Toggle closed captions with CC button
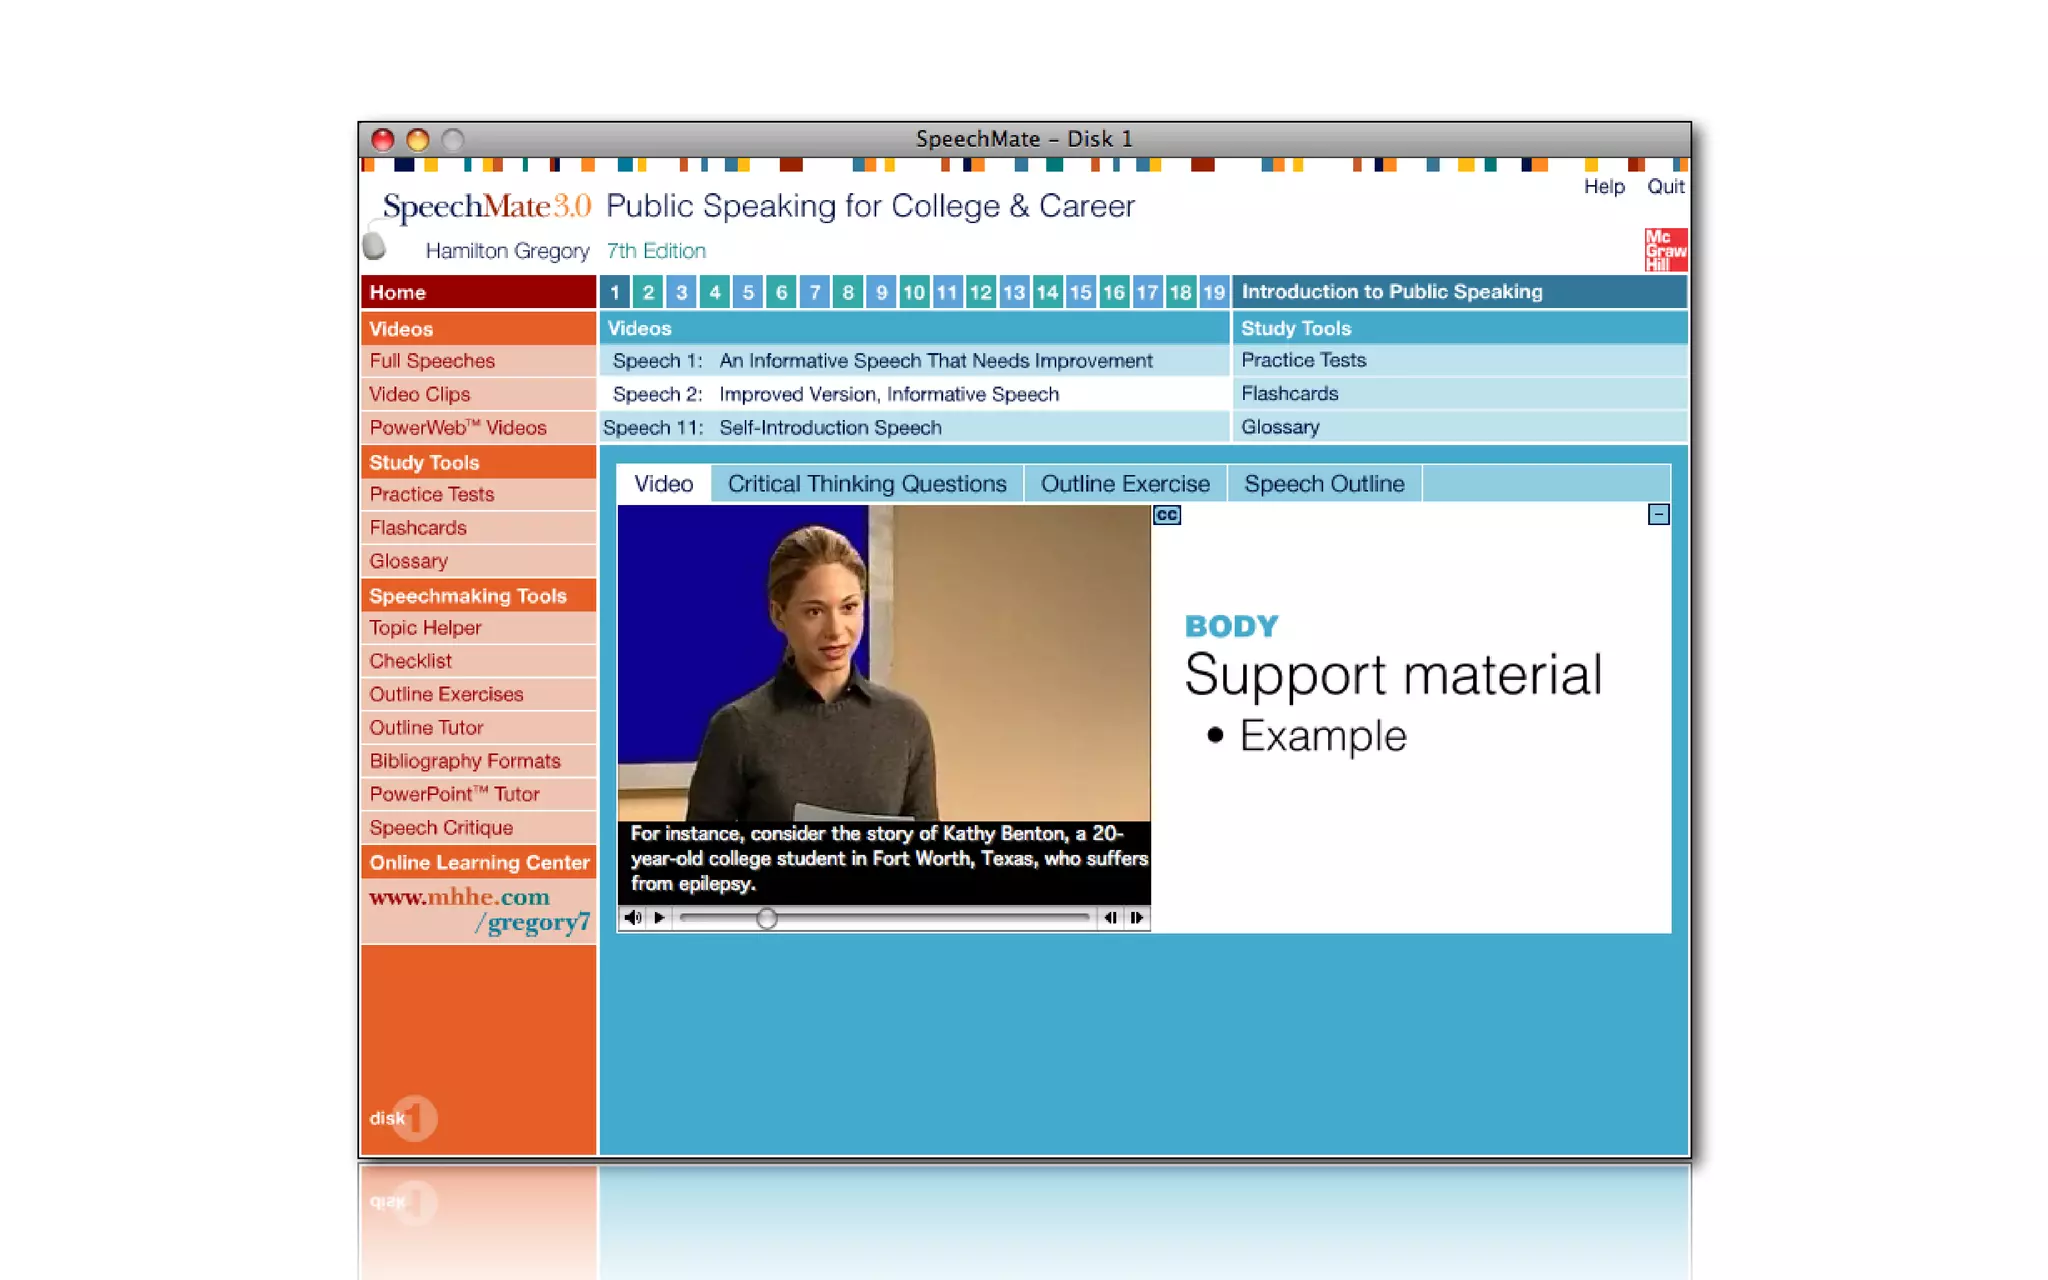Image resolution: width=2048 pixels, height=1280 pixels. pyautogui.click(x=1166, y=515)
